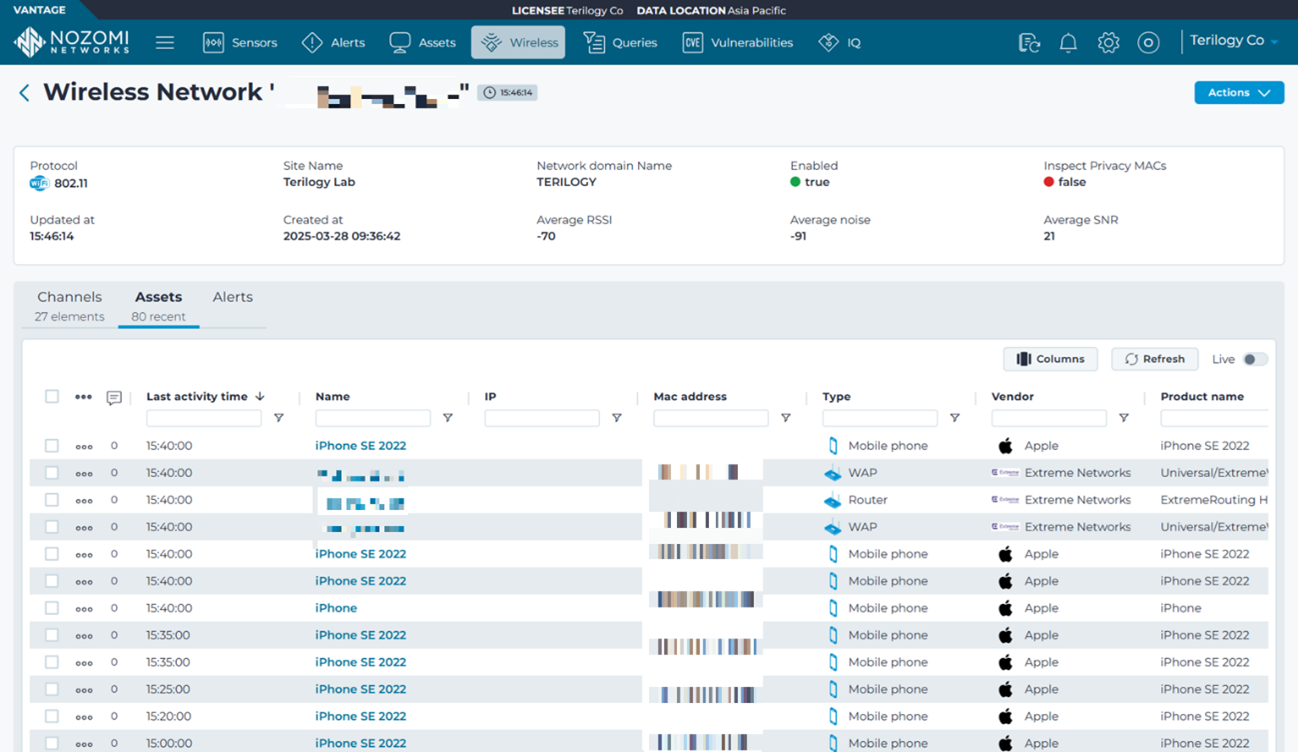Open iPhone SE 2022 link at 15:20:00
Image resolution: width=1298 pixels, height=752 pixels.
[x=360, y=716]
